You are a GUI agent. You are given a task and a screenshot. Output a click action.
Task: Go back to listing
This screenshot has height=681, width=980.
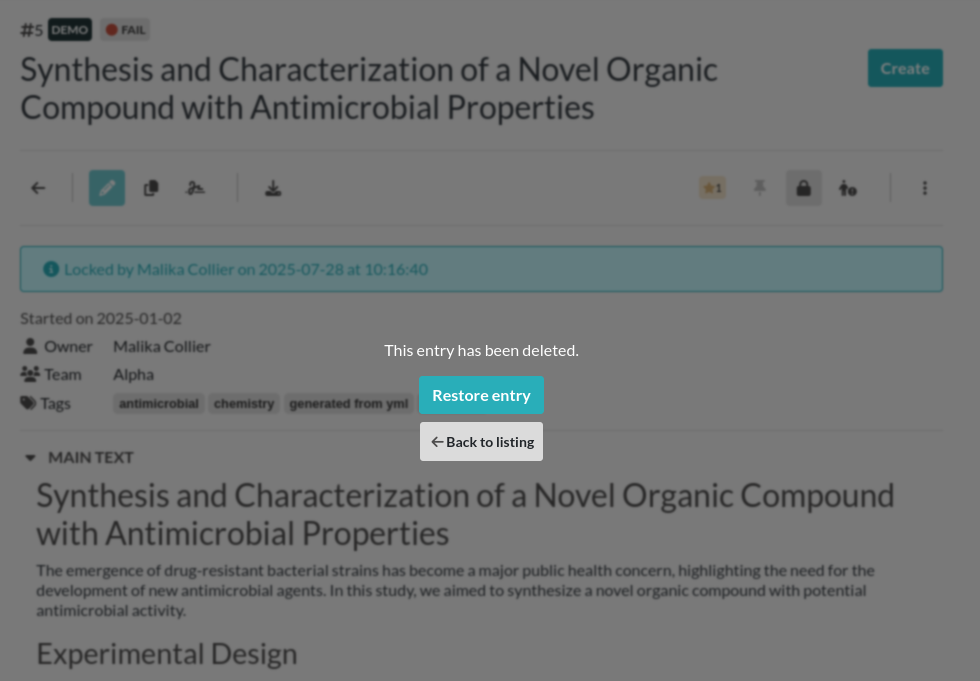(481, 442)
